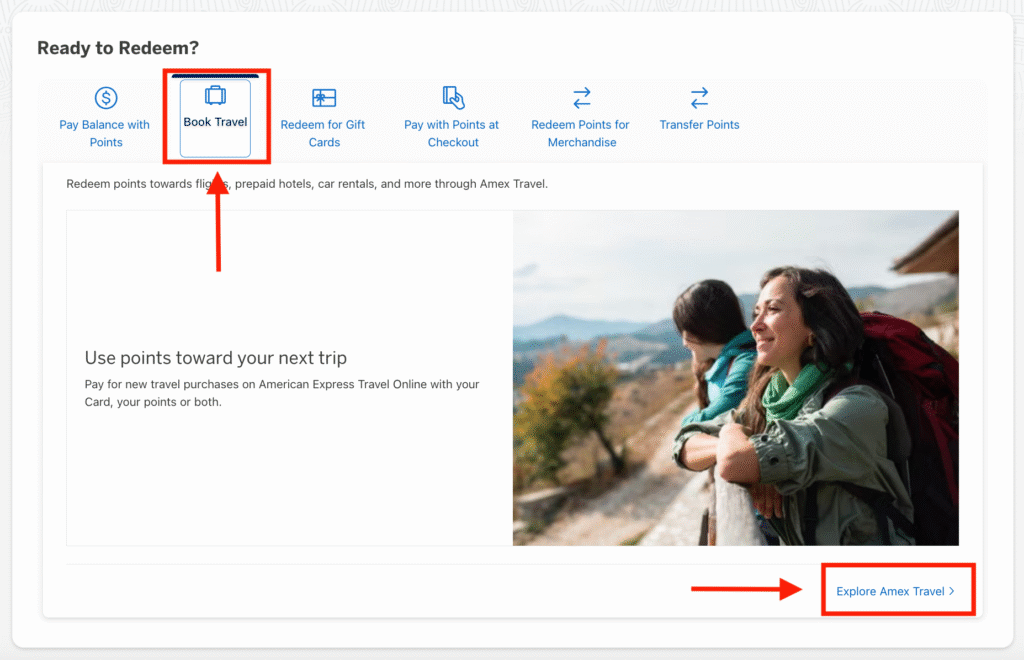
Task: Click the Explore Amex Travel link
Action: click(897, 590)
